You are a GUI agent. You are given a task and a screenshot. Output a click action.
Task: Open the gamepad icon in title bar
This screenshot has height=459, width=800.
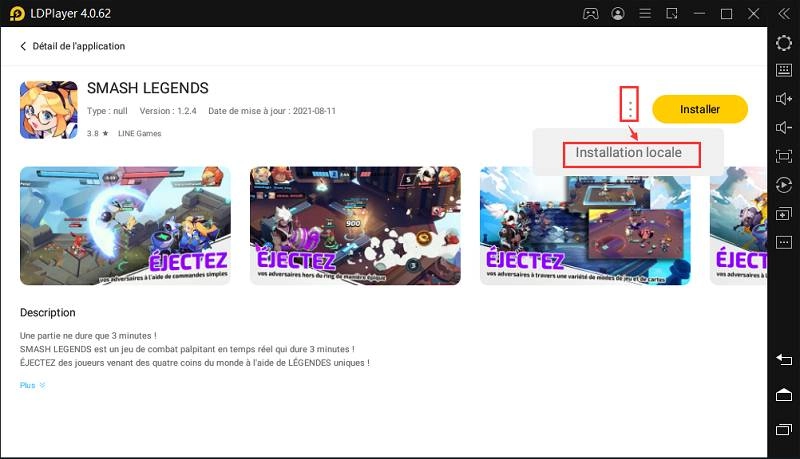pos(591,14)
